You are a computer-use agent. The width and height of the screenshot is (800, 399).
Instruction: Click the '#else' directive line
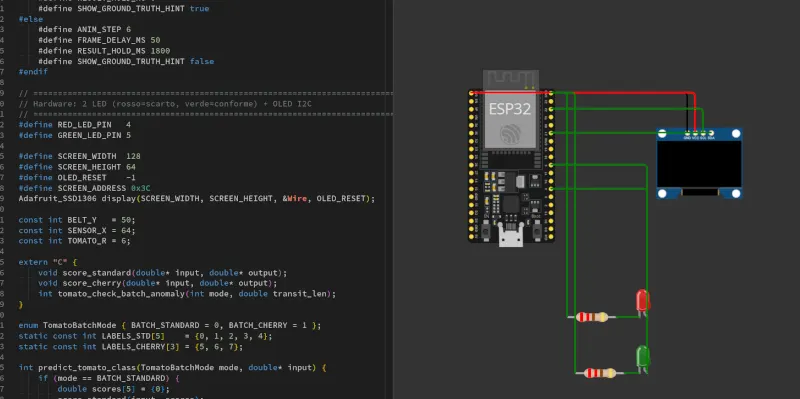[x=31, y=19]
